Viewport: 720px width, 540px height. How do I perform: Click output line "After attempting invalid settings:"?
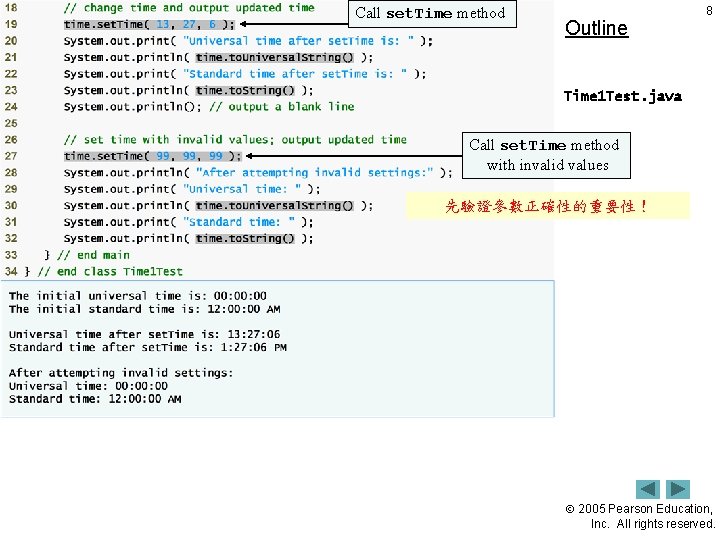point(121,373)
